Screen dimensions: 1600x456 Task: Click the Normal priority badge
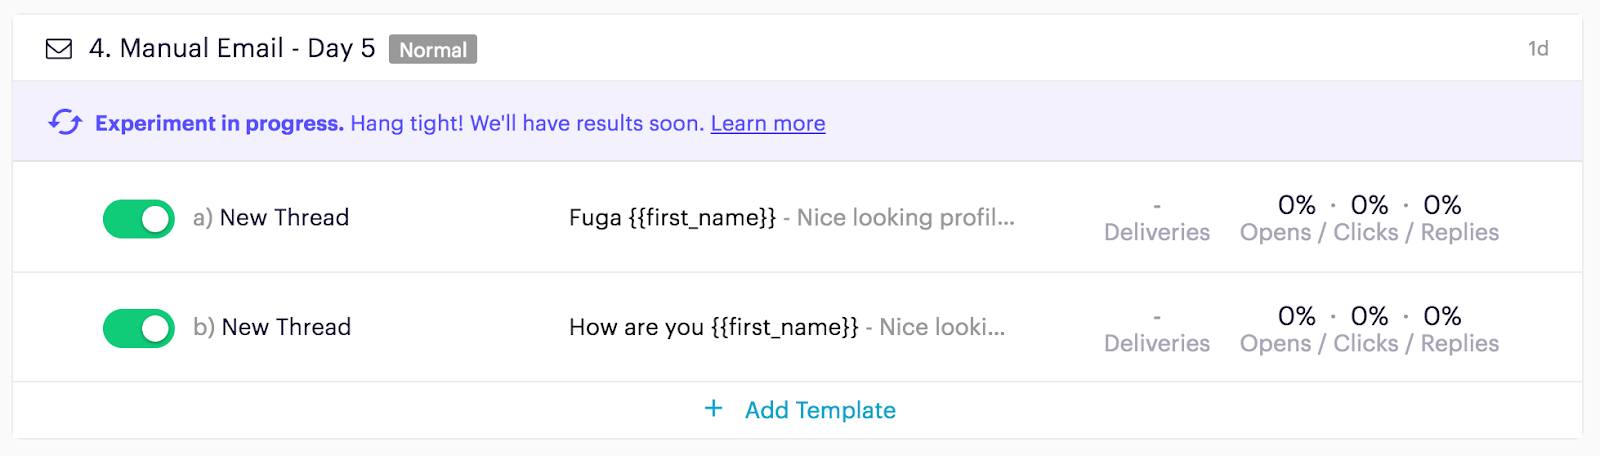coord(433,50)
